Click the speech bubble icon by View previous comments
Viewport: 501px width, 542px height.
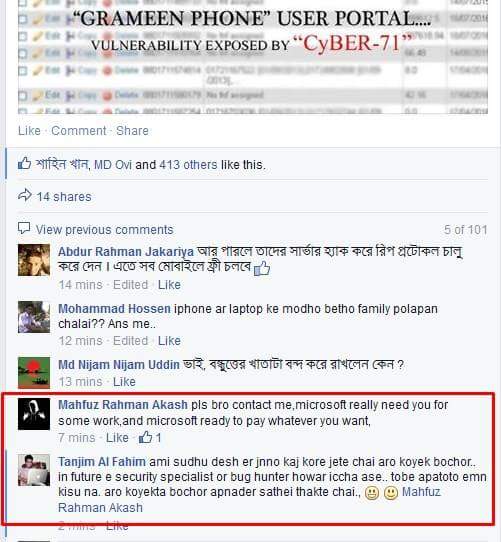tap(24, 228)
